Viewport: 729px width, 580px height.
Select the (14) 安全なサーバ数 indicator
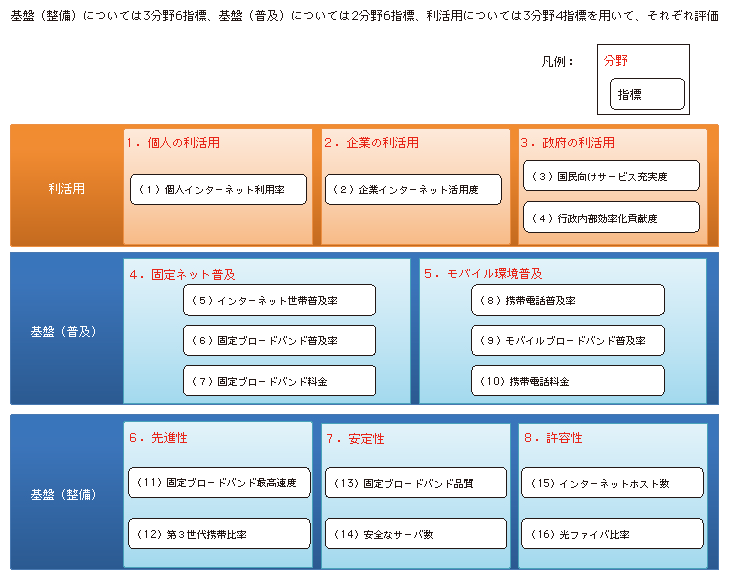416,534
